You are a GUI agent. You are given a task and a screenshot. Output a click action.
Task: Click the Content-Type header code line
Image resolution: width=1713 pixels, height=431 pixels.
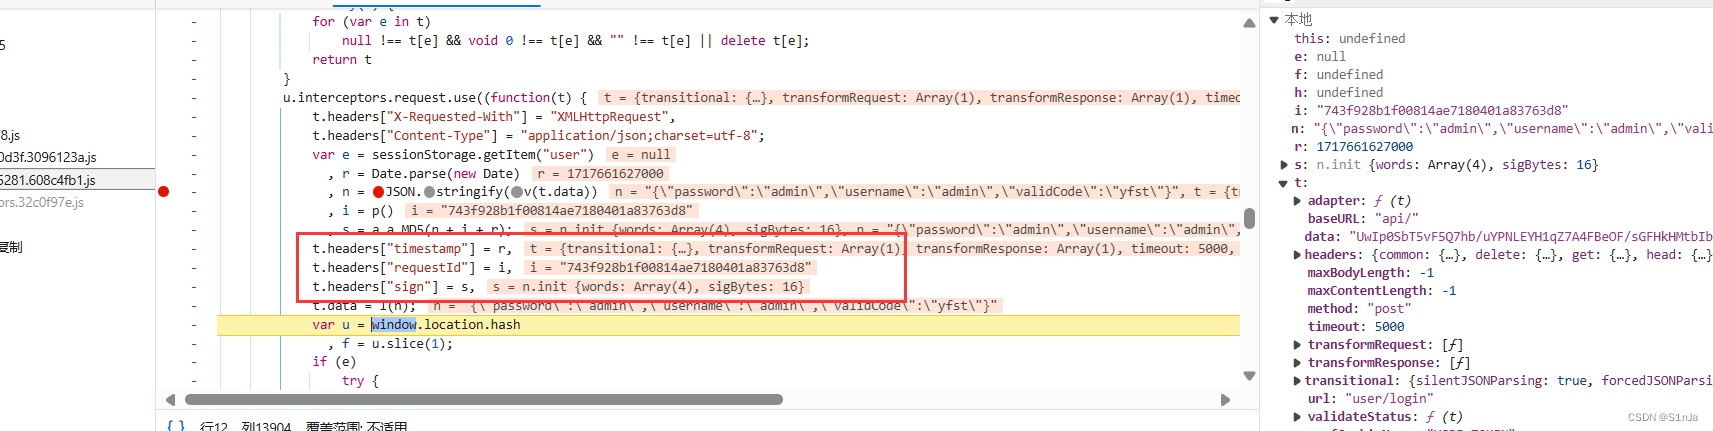tap(538, 136)
